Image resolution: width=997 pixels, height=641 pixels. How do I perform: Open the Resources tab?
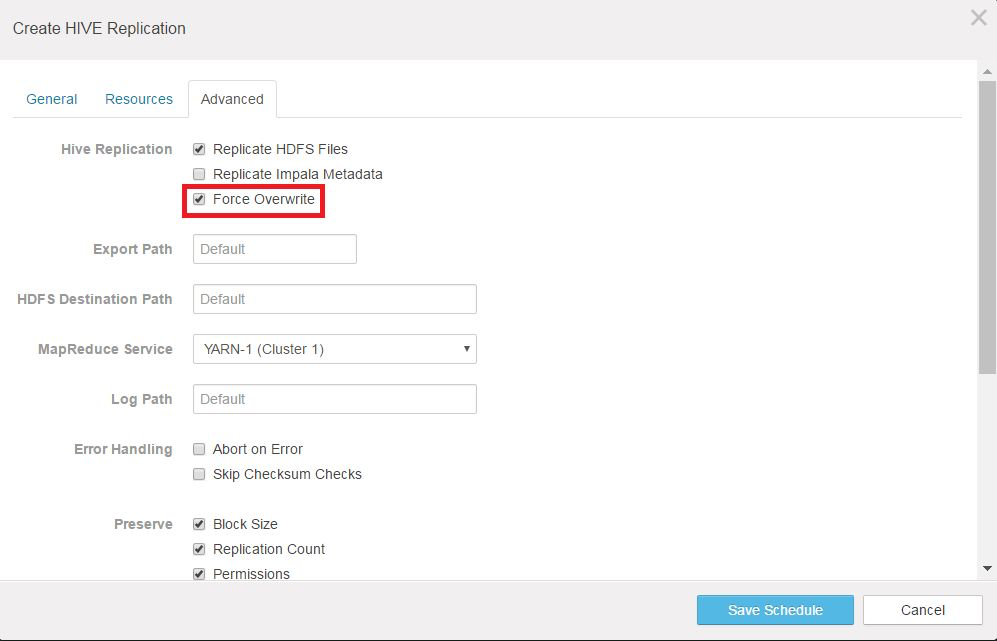point(139,99)
